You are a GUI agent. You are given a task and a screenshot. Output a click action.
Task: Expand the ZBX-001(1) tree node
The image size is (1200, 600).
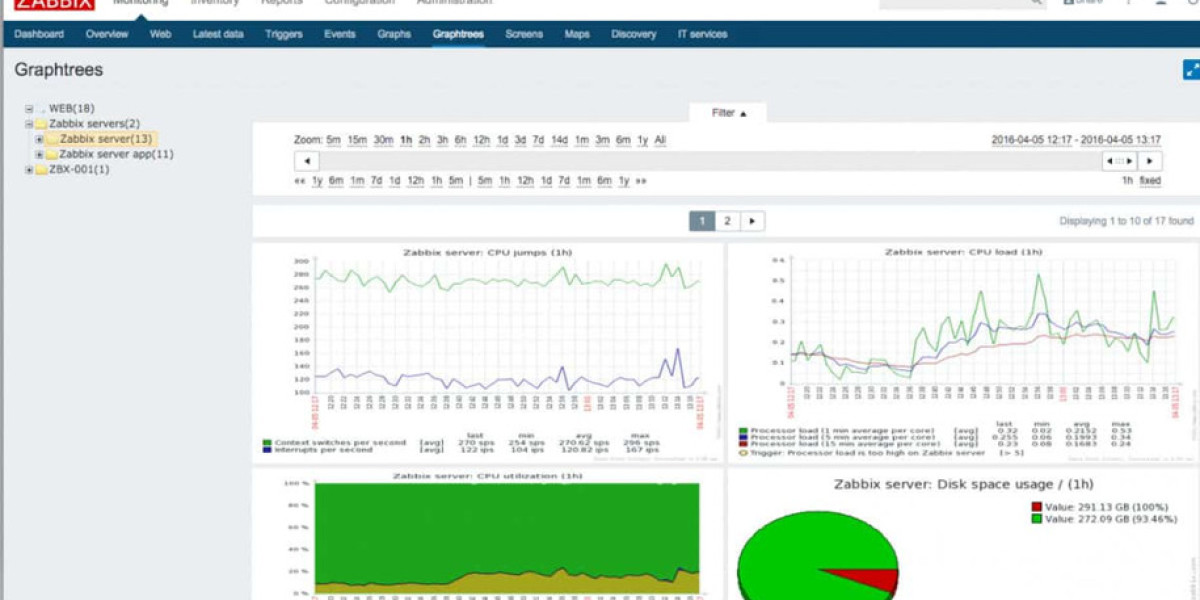pos(29,170)
